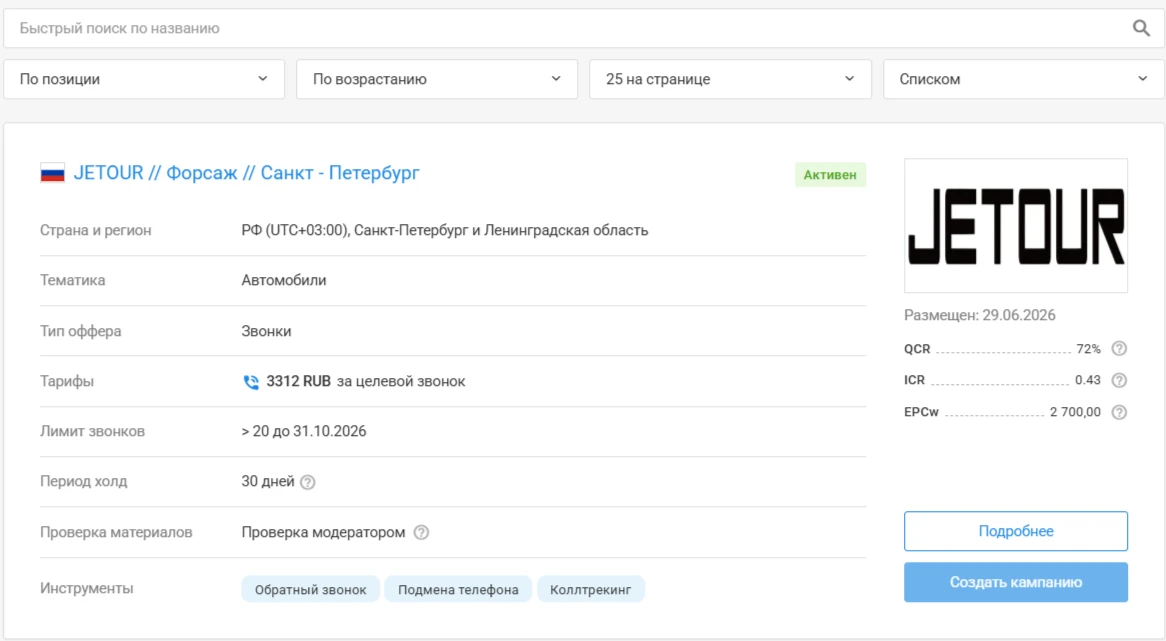1166x641 pixels.
Task: Open the Списком view dropdown
Action: tap(1023, 79)
